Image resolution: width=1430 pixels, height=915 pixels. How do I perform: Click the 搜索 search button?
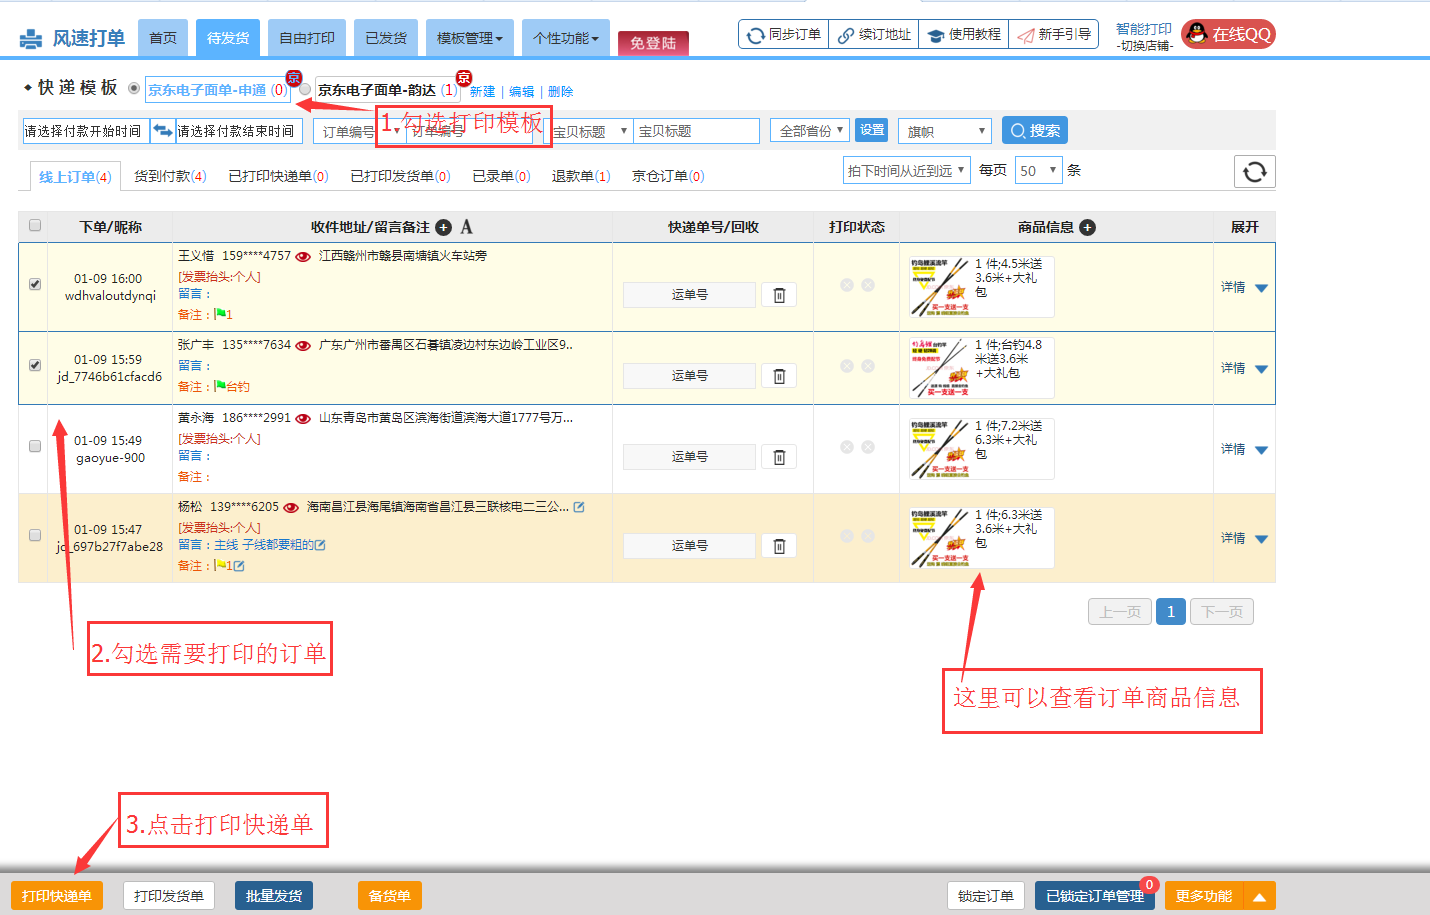(x=1035, y=131)
